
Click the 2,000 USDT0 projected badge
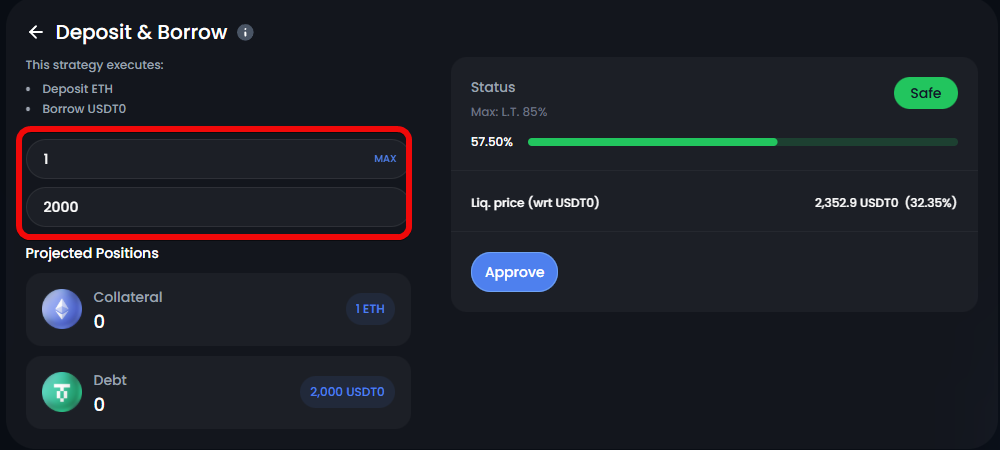click(x=347, y=392)
